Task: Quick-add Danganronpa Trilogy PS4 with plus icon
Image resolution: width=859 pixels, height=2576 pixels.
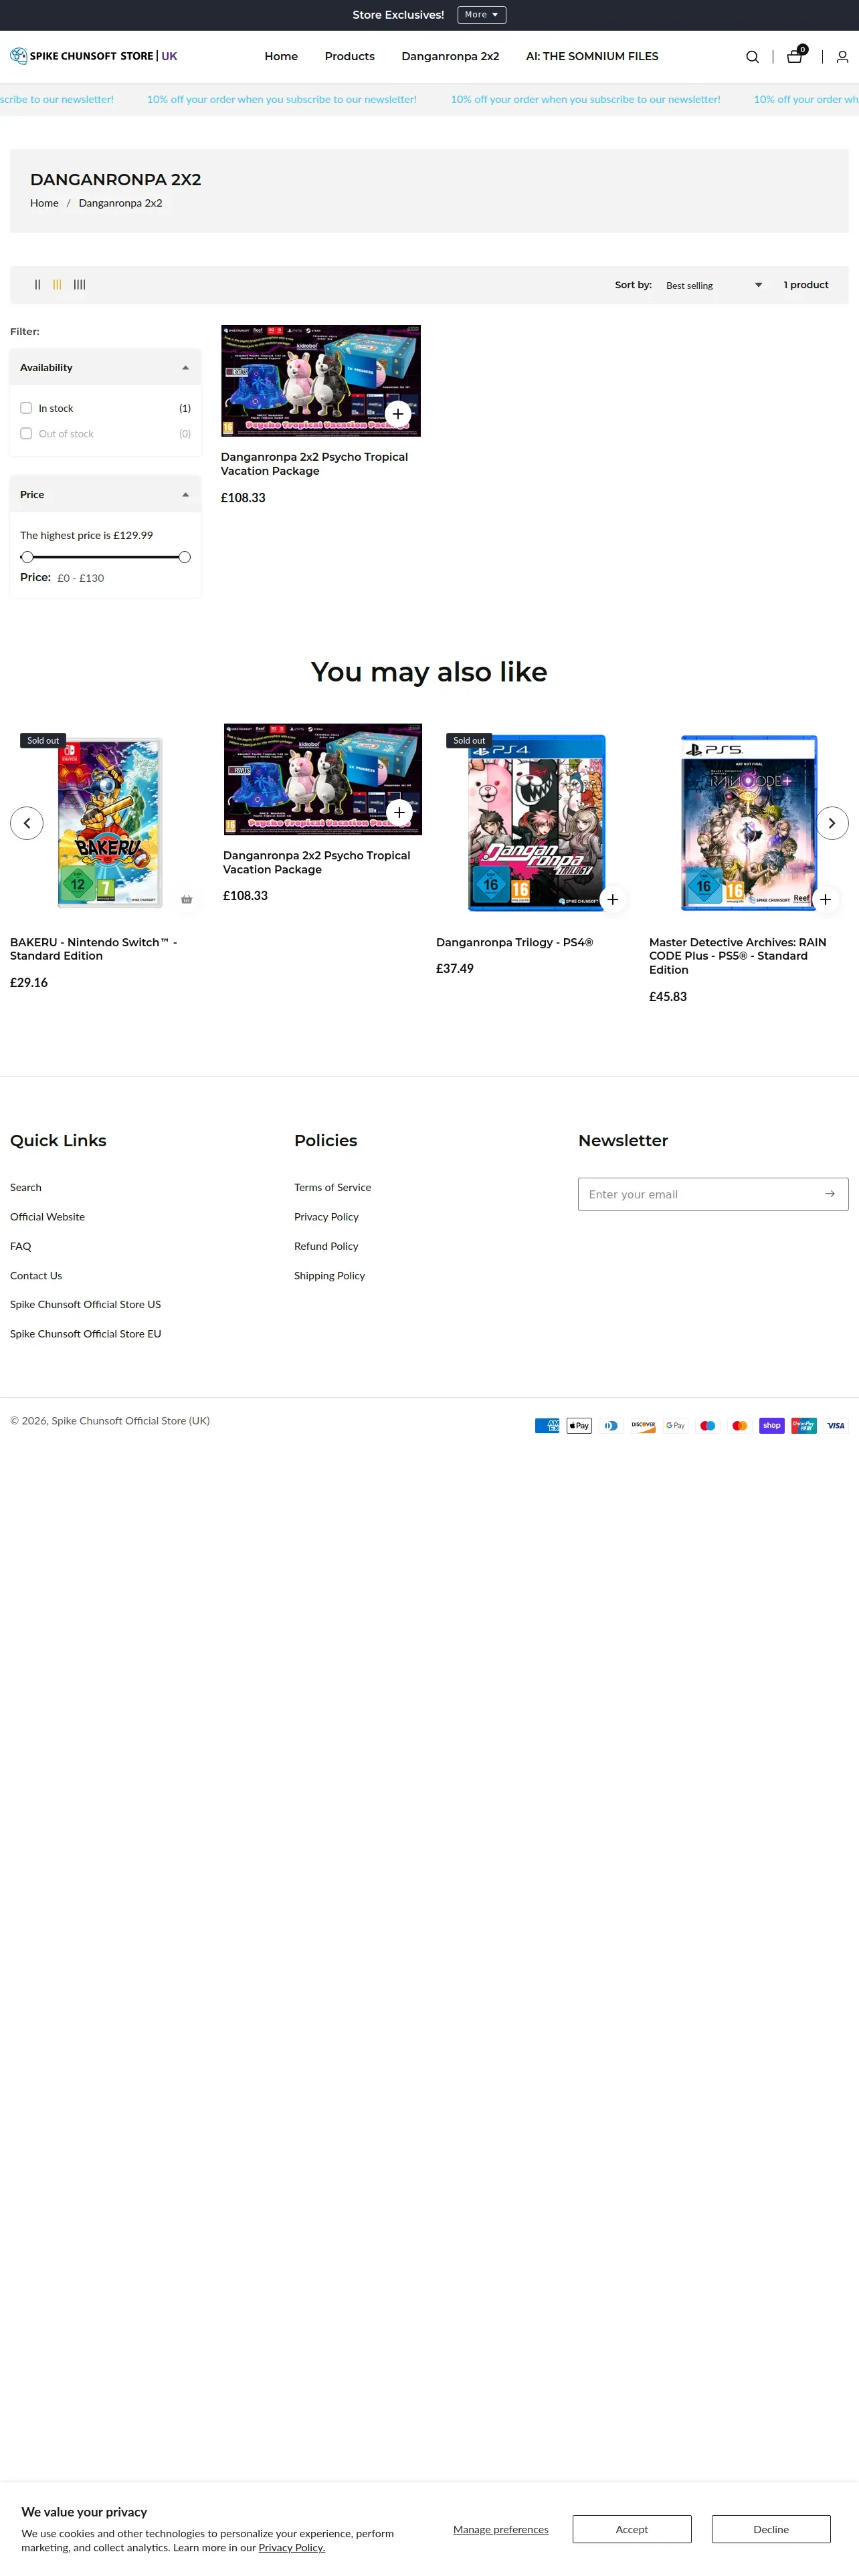Action: tap(613, 899)
